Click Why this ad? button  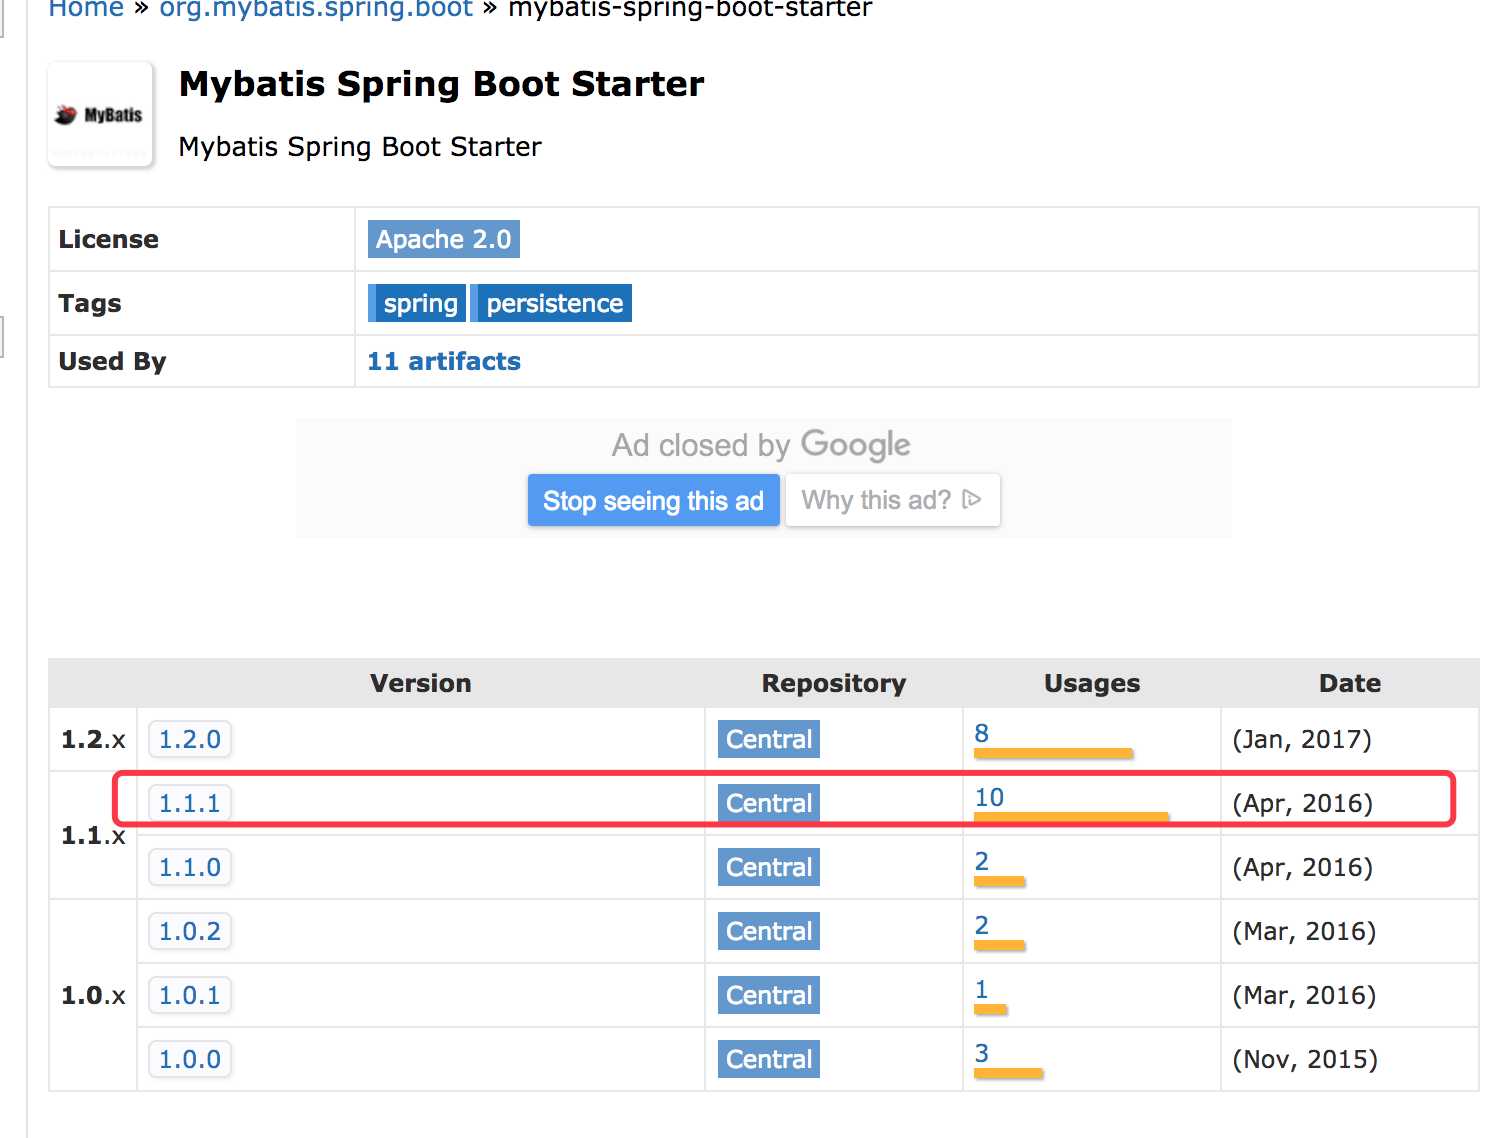point(892,500)
